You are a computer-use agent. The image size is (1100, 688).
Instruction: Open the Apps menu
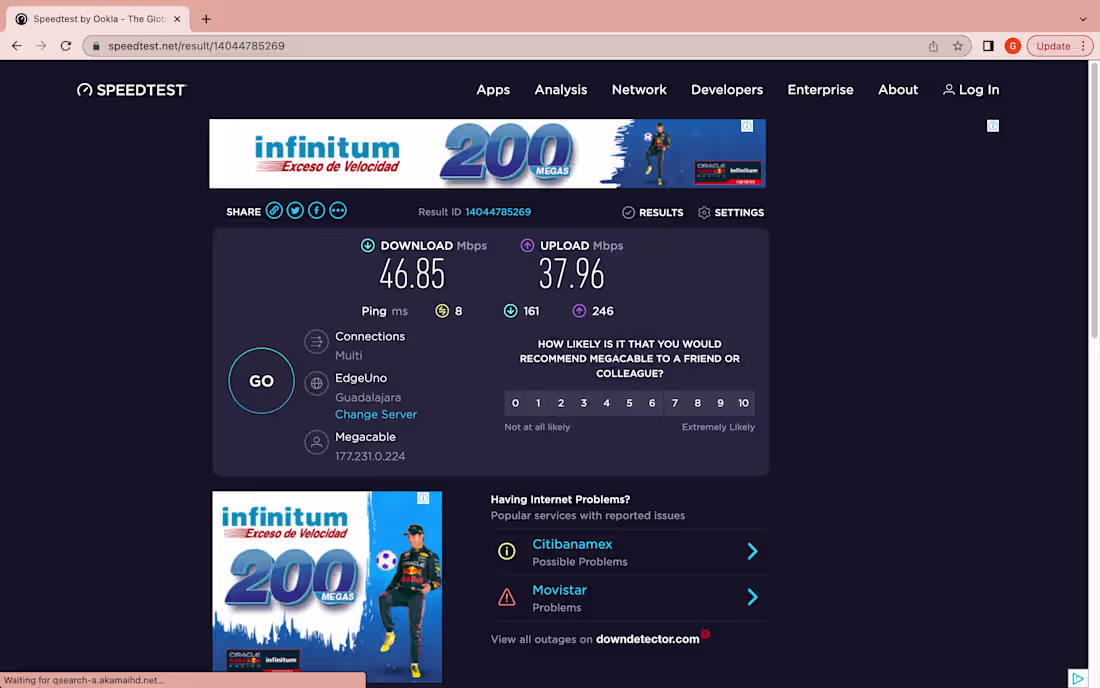(x=493, y=90)
